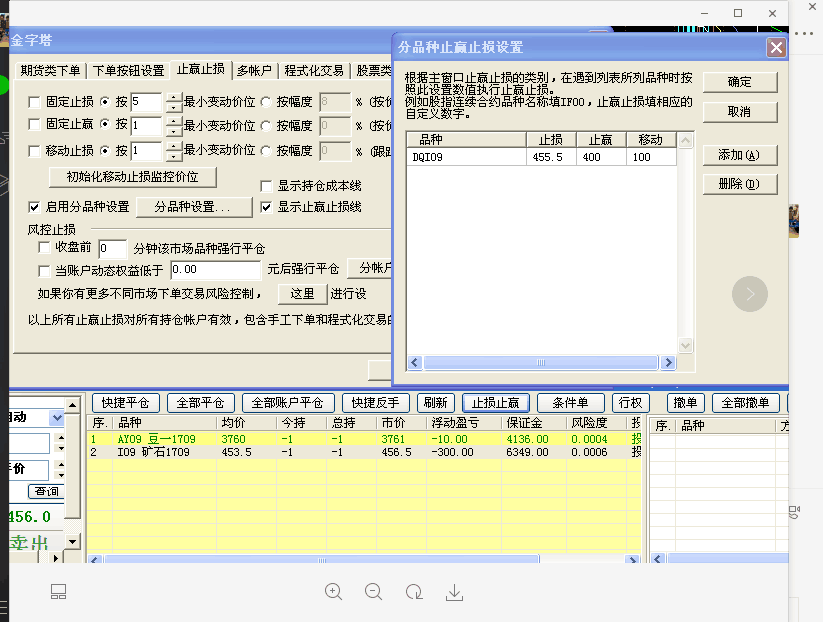This screenshot has height=622, width=823.
Task: Tick the 显示持仓成本线 checkbox
Action: tap(266, 186)
